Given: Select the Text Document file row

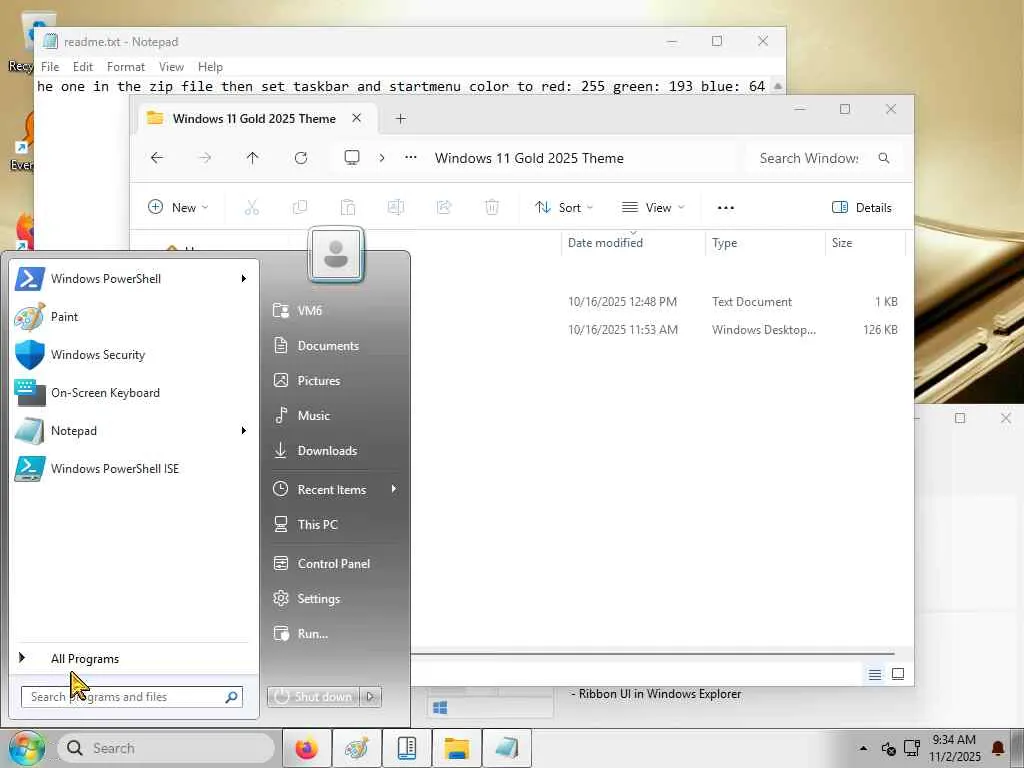Looking at the screenshot, I should pos(660,302).
